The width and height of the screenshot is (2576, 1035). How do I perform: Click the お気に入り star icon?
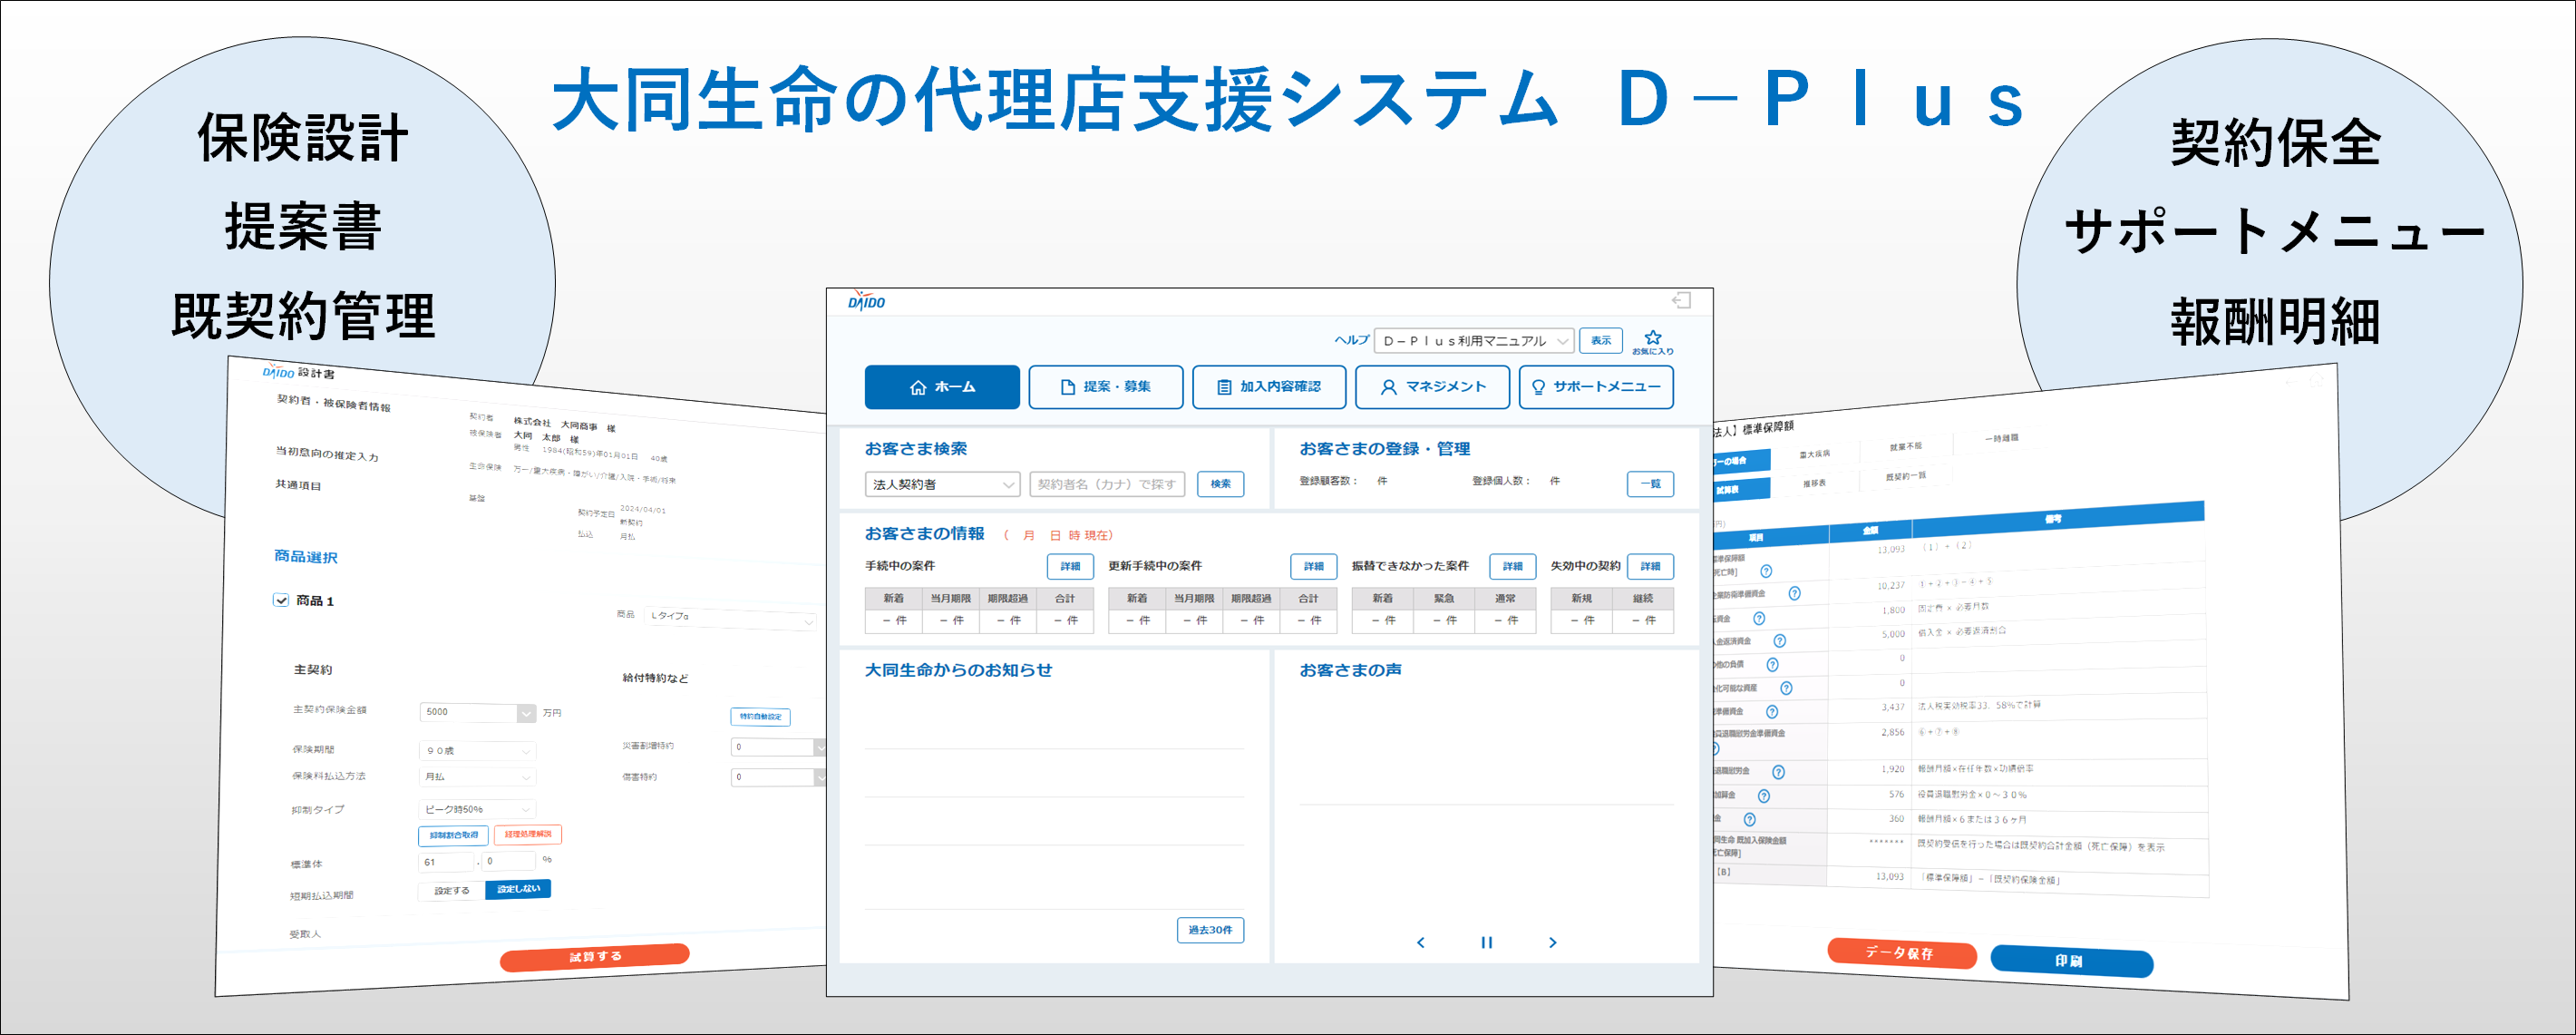[1653, 337]
